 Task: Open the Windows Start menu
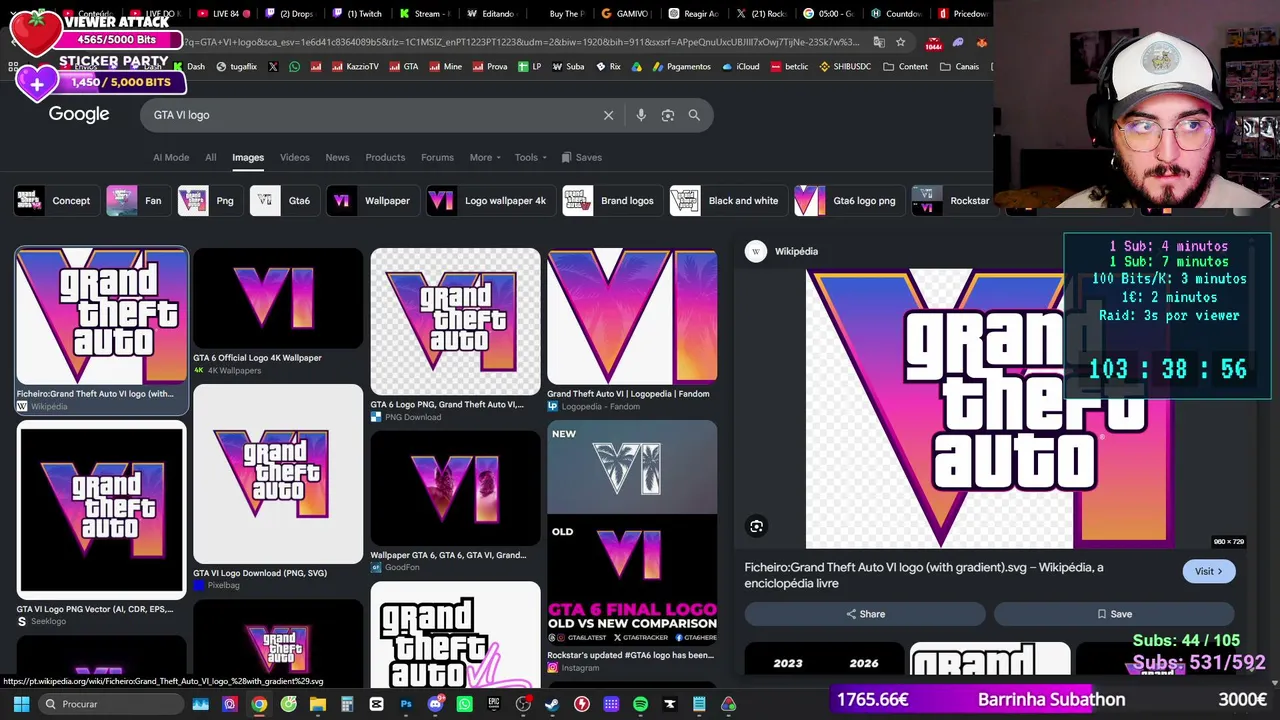pos(21,704)
